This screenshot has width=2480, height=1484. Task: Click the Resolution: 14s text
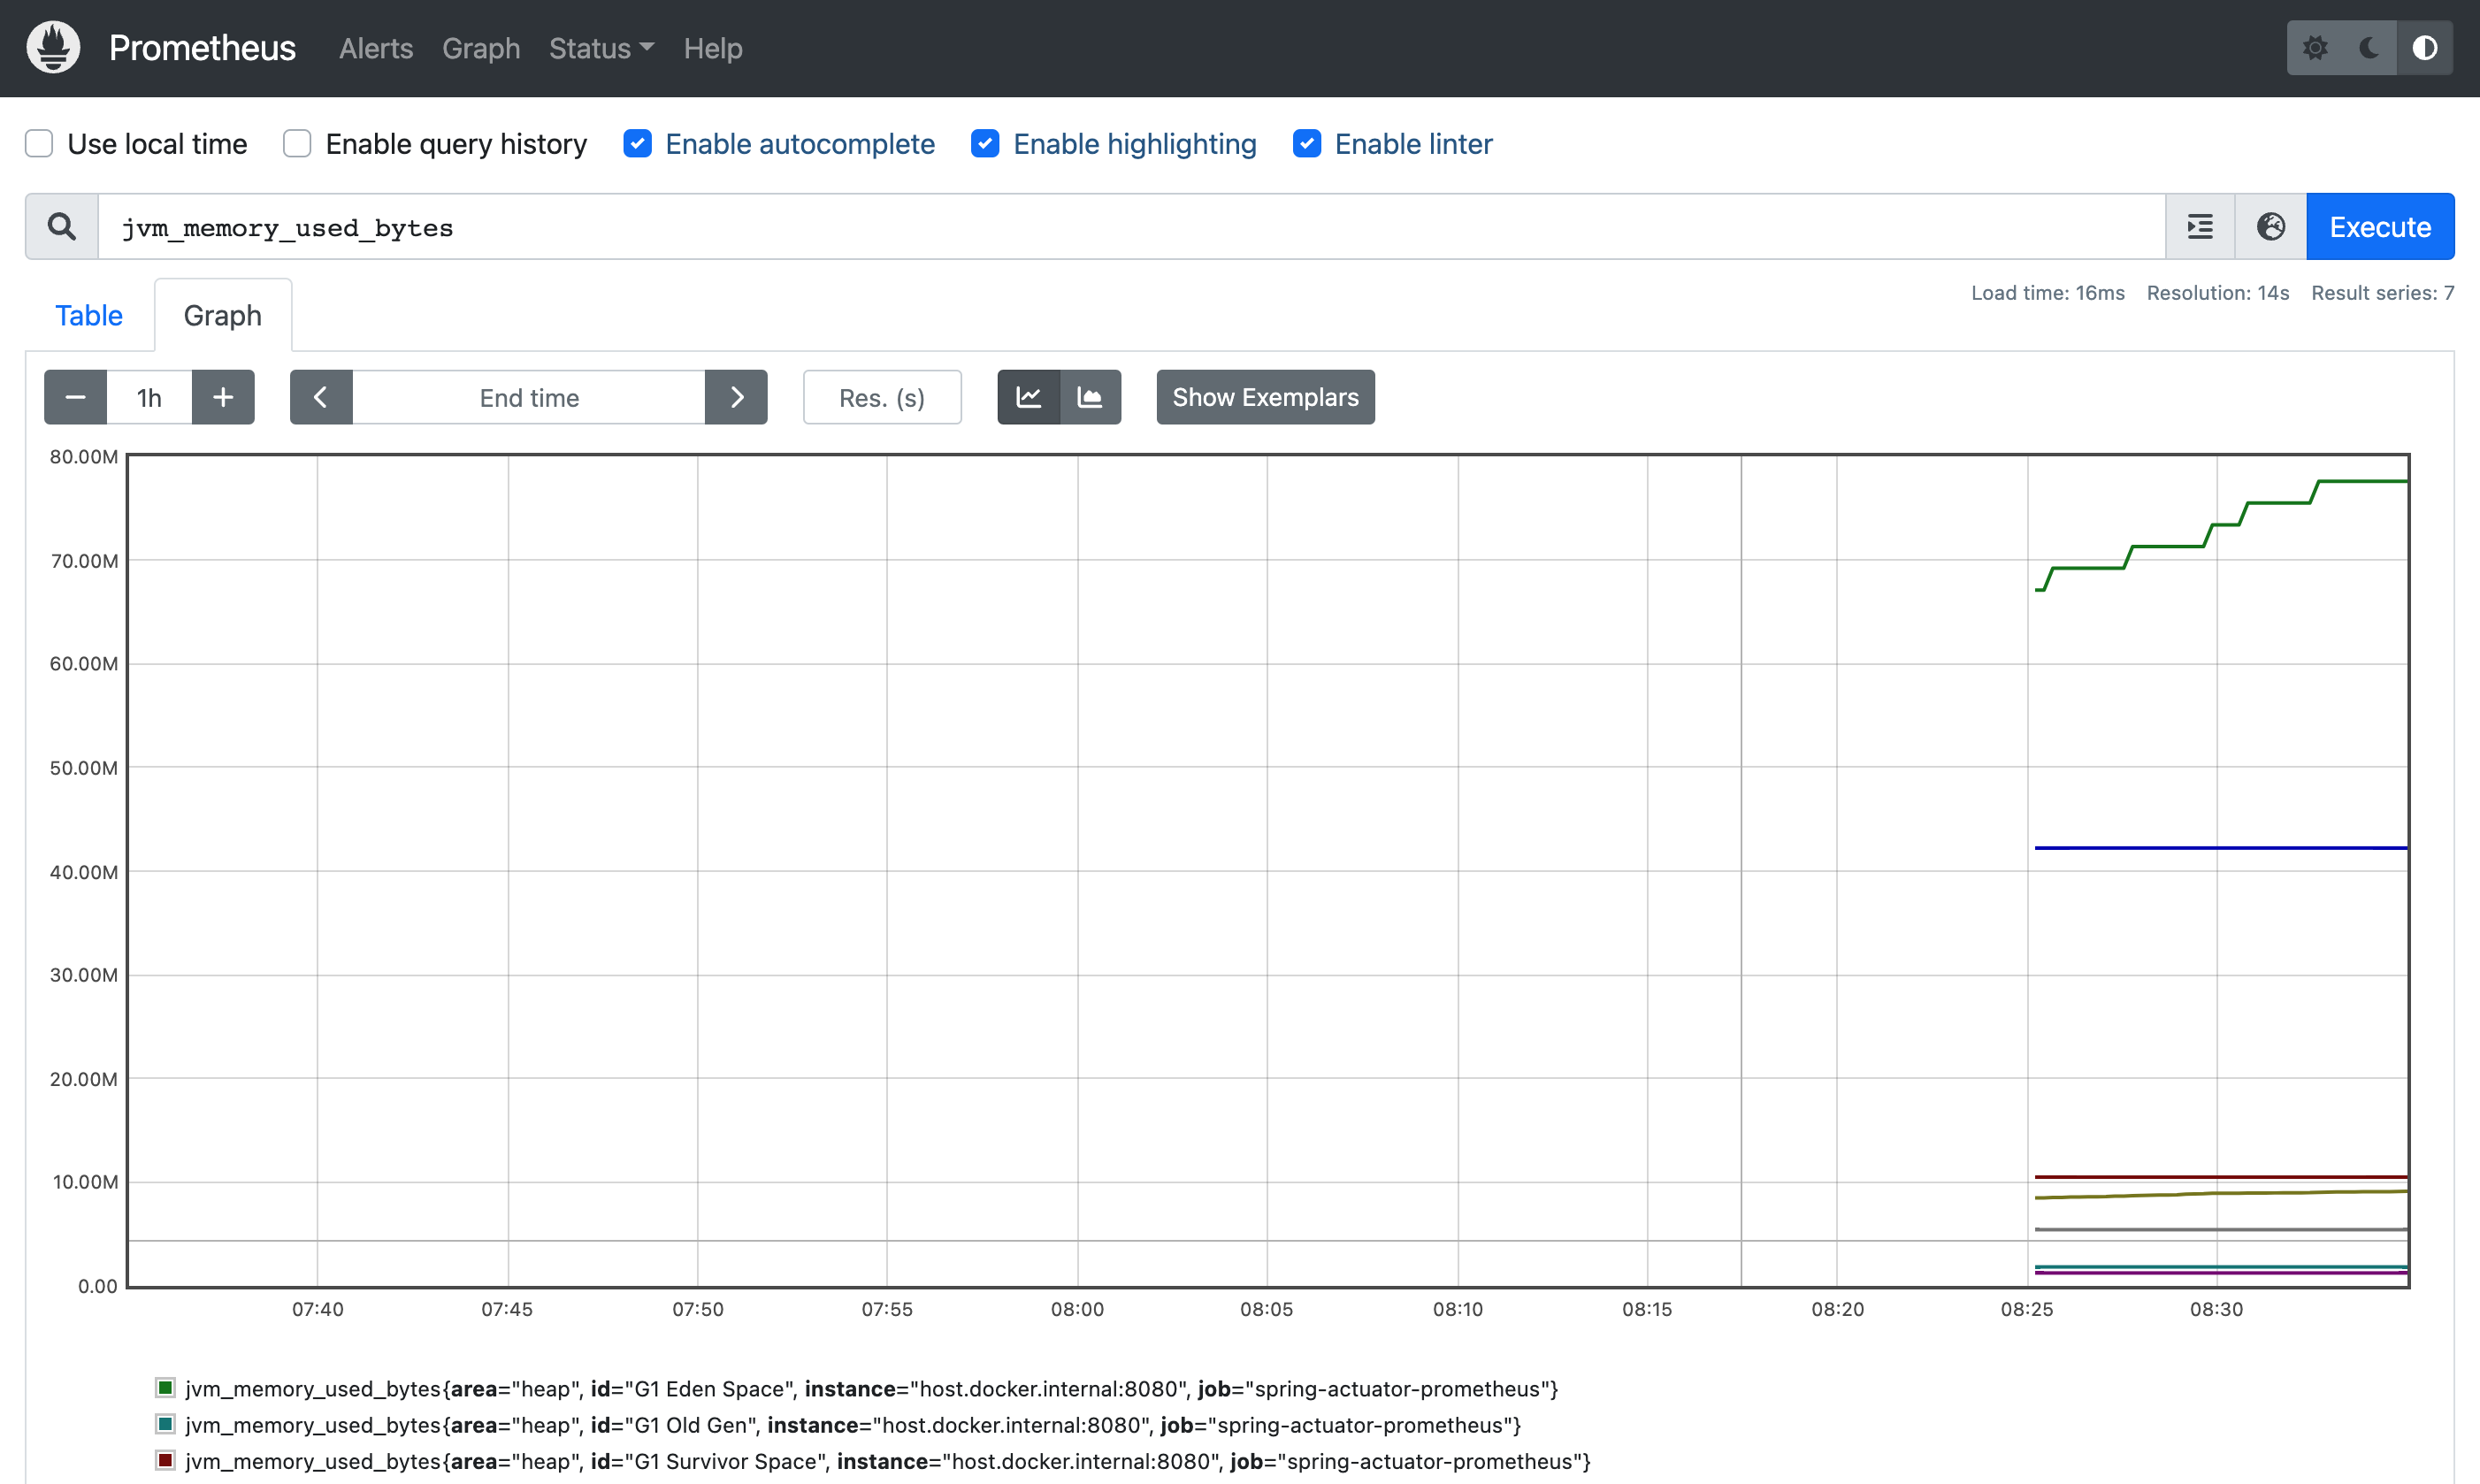point(2217,292)
